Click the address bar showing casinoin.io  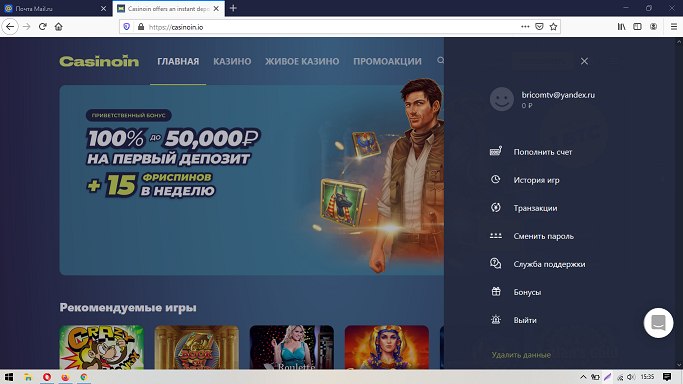tap(331, 27)
